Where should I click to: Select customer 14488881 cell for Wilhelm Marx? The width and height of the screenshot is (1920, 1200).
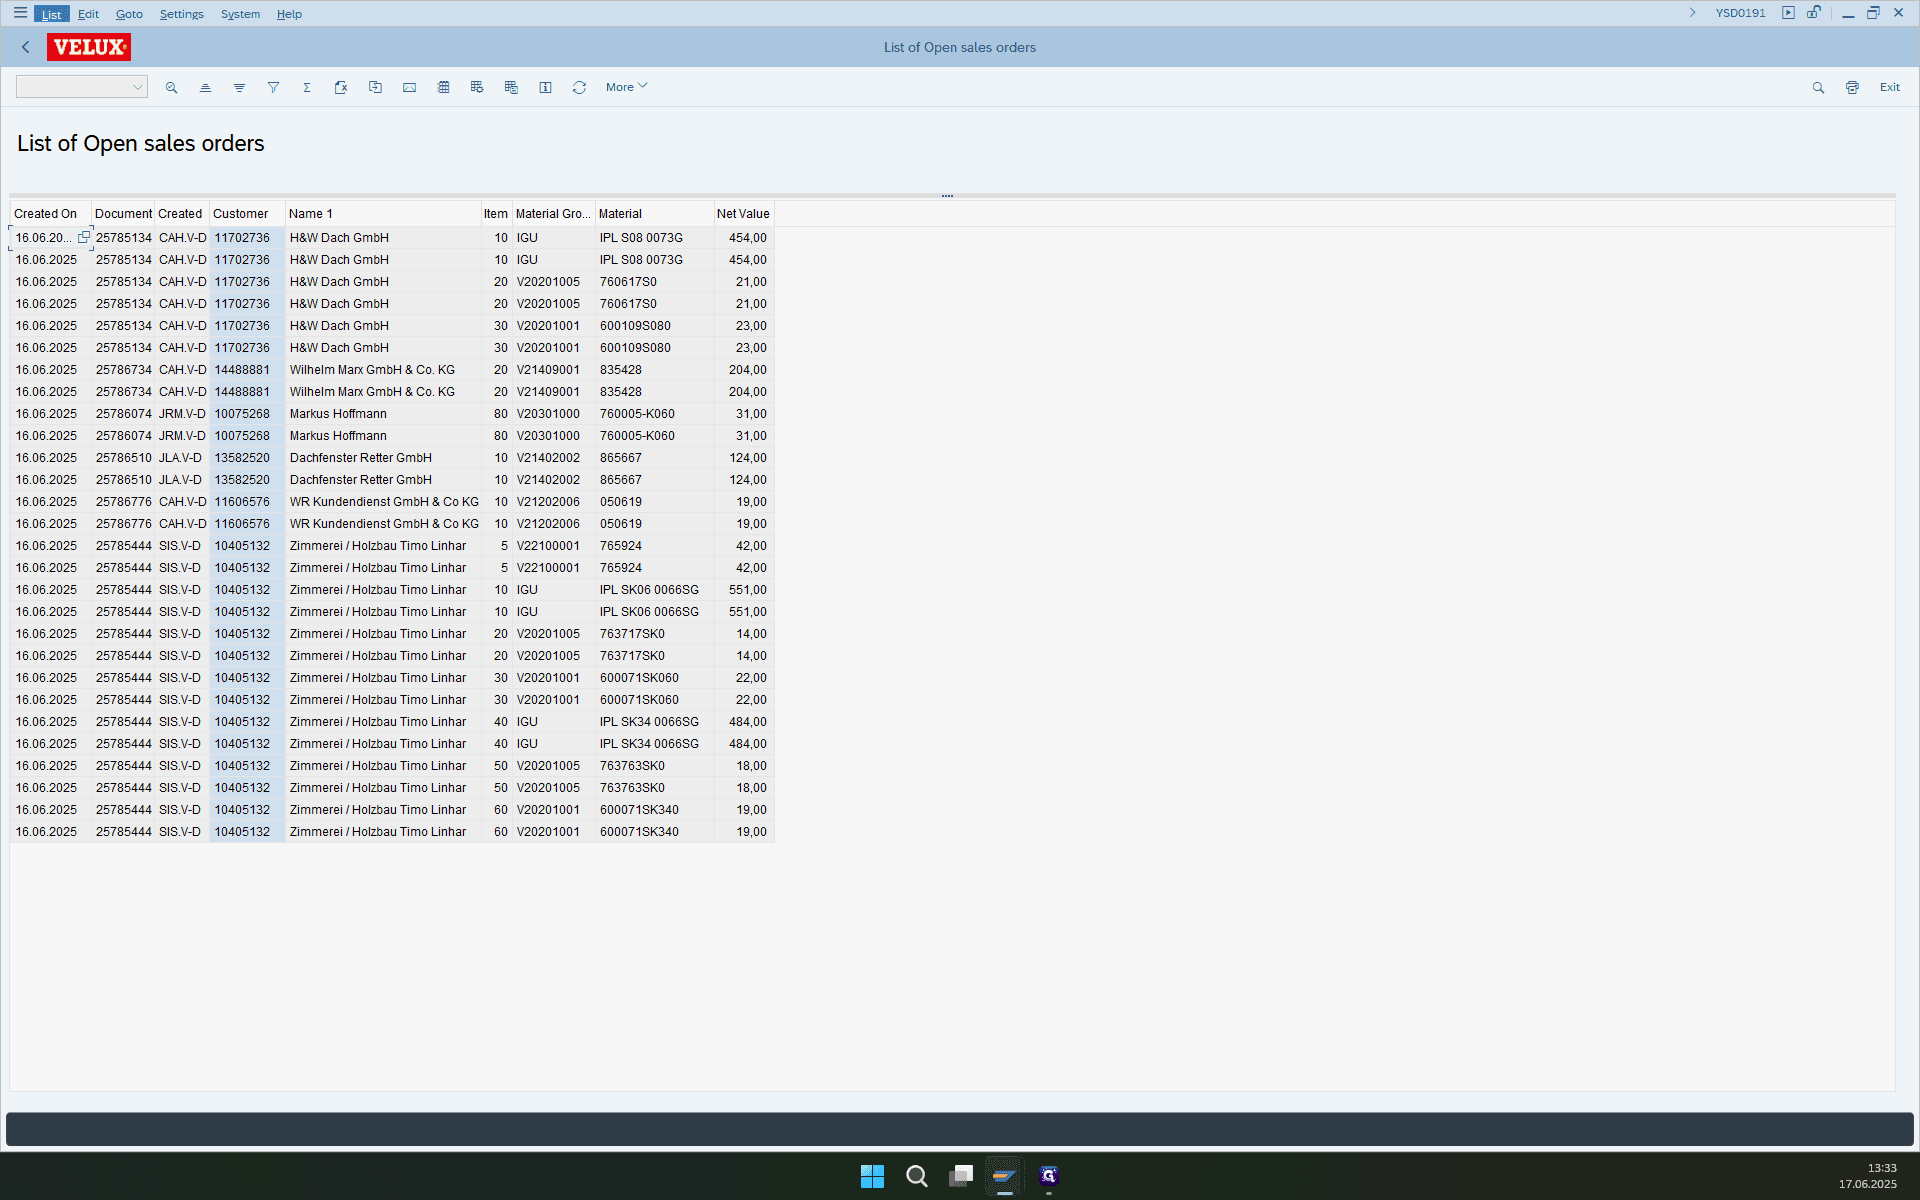pyautogui.click(x=242, y=370)
